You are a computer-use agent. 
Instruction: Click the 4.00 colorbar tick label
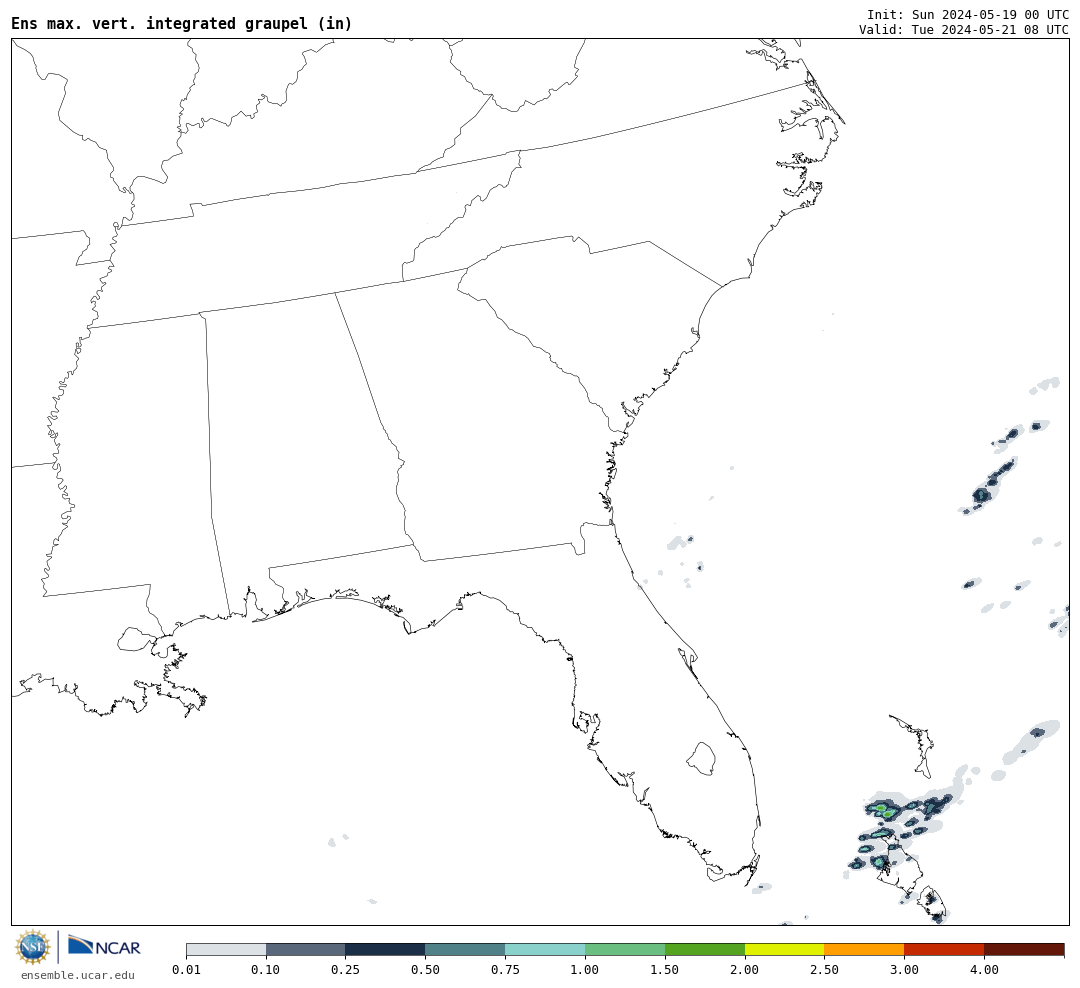point(984,969)
